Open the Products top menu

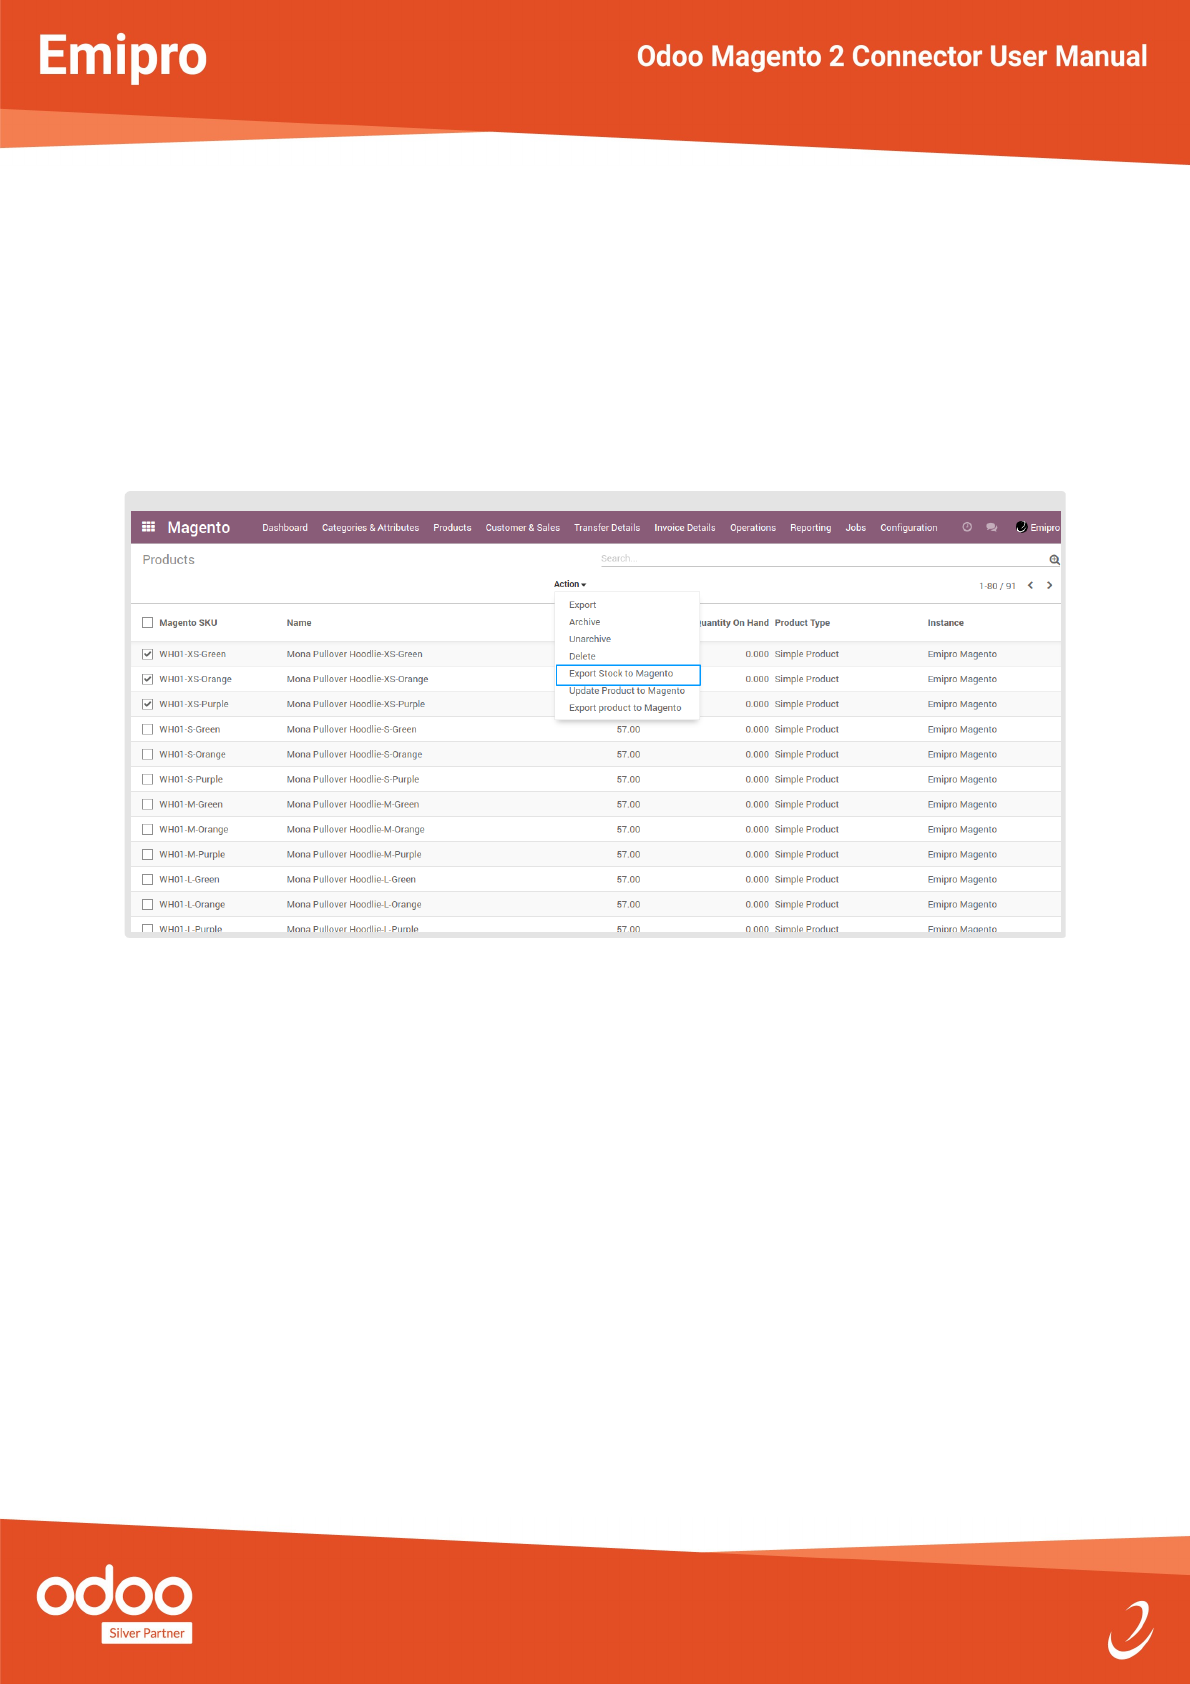point(452,528)
